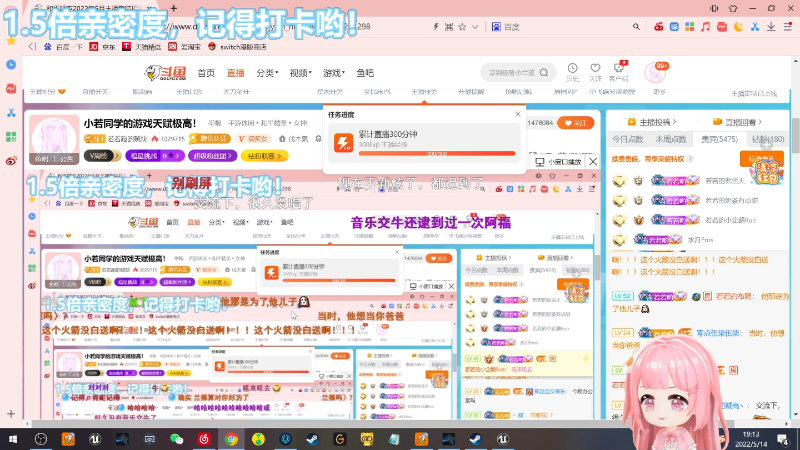Click the magnifier icon in browser toolbar
Image resolution: width=800 pixels, height=450 pixels.
(x=636, y=27)
